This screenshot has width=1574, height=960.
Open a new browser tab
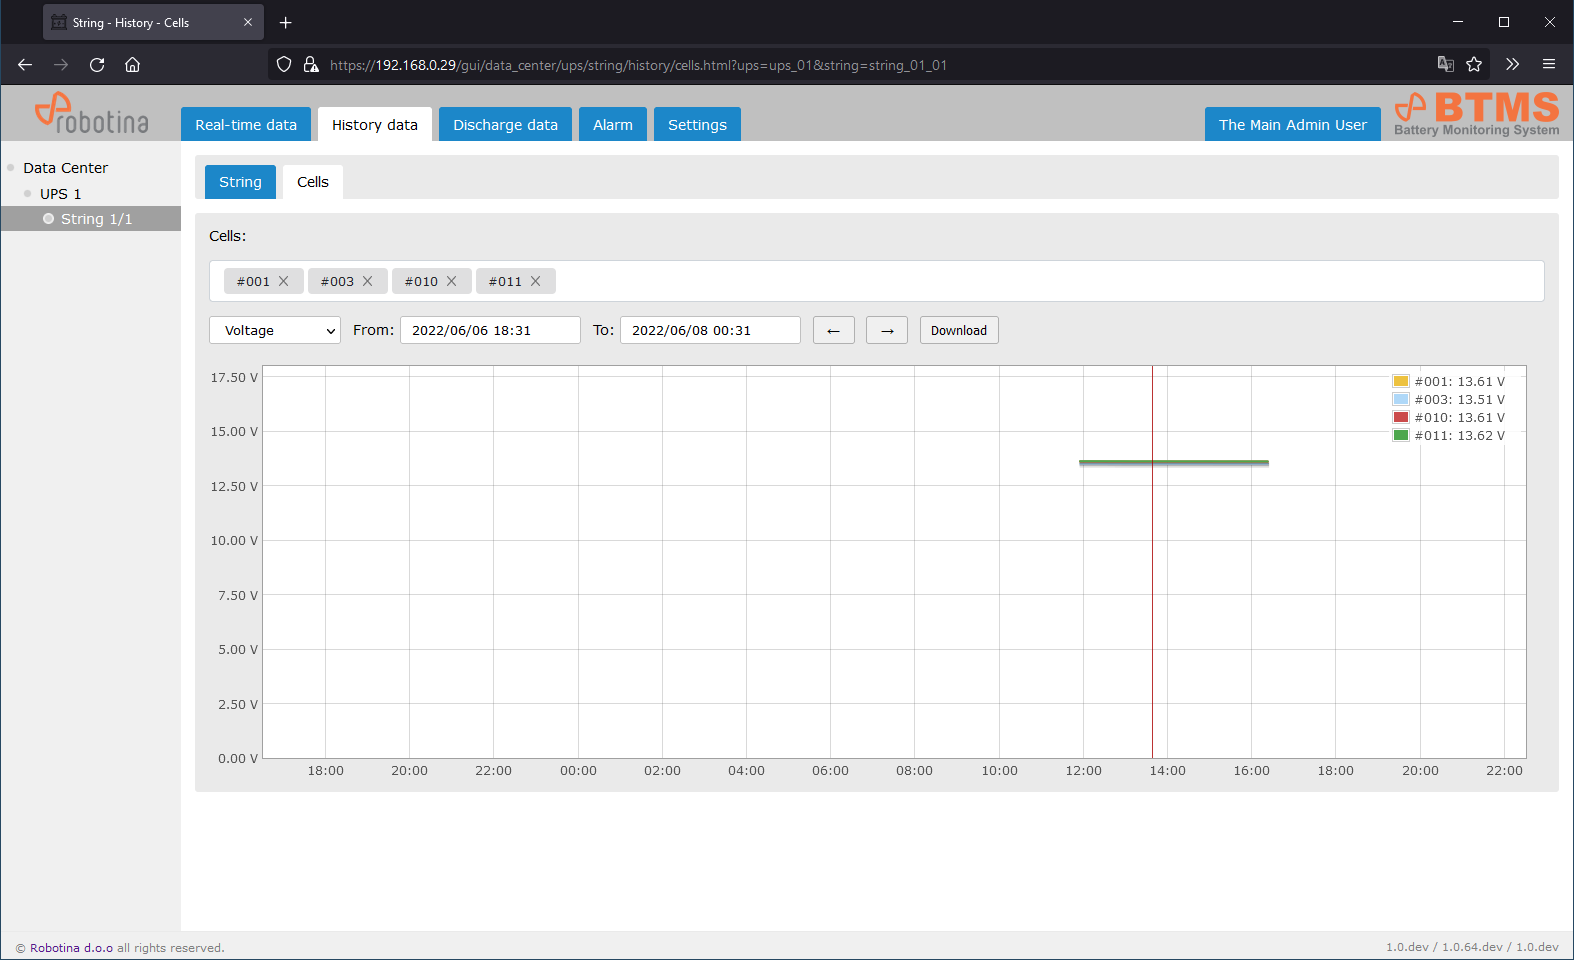[x=286, y=22]
